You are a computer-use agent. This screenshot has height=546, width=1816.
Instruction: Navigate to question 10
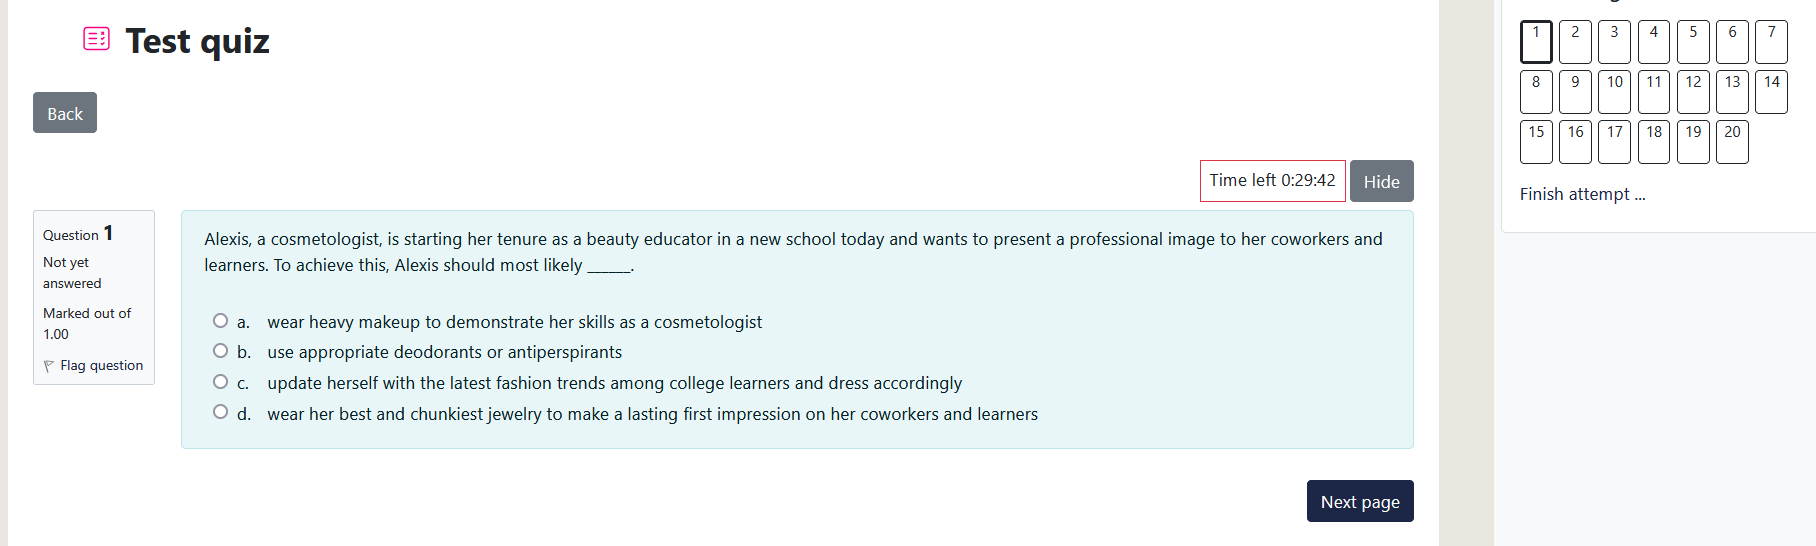pos(1614,92)
